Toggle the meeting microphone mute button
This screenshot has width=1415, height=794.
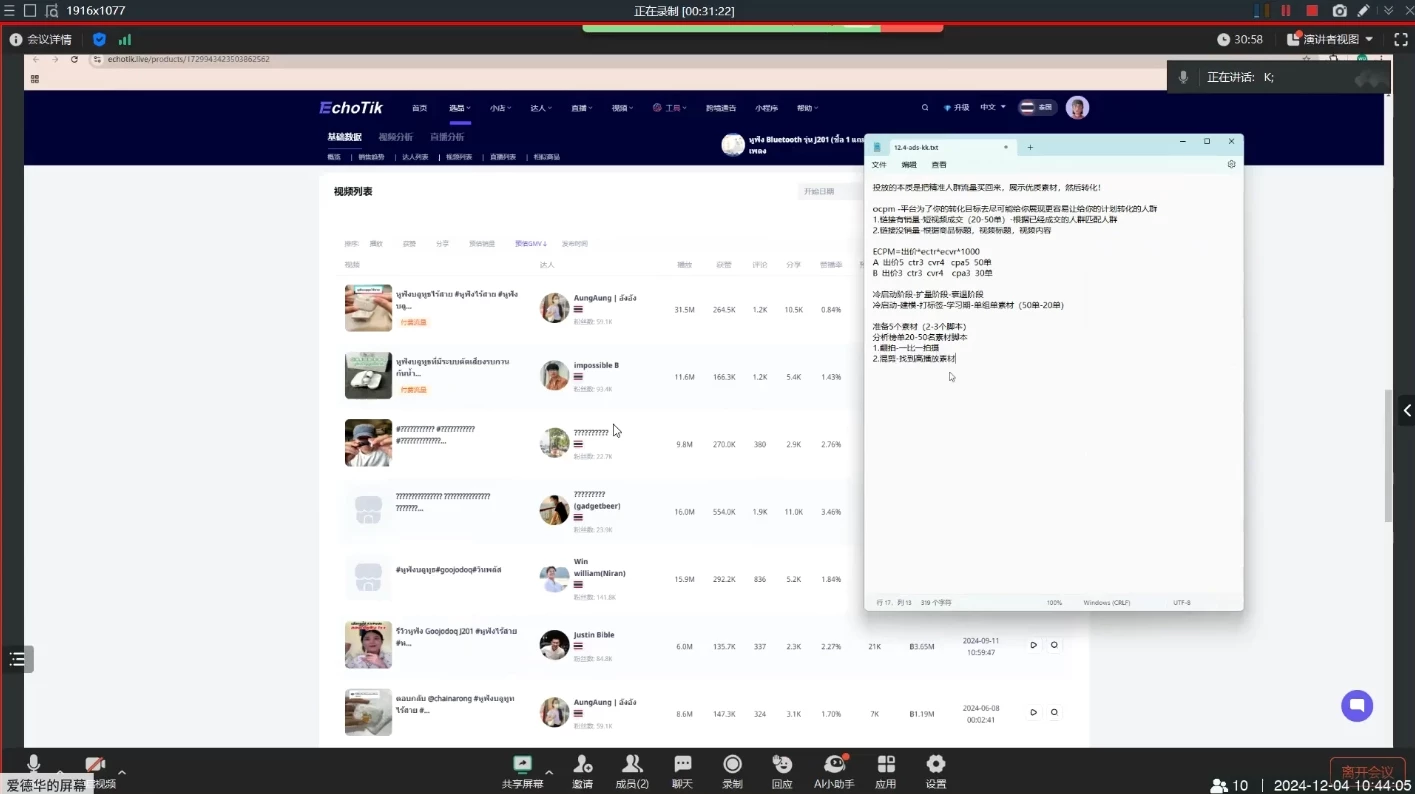[x=34, y=765]
